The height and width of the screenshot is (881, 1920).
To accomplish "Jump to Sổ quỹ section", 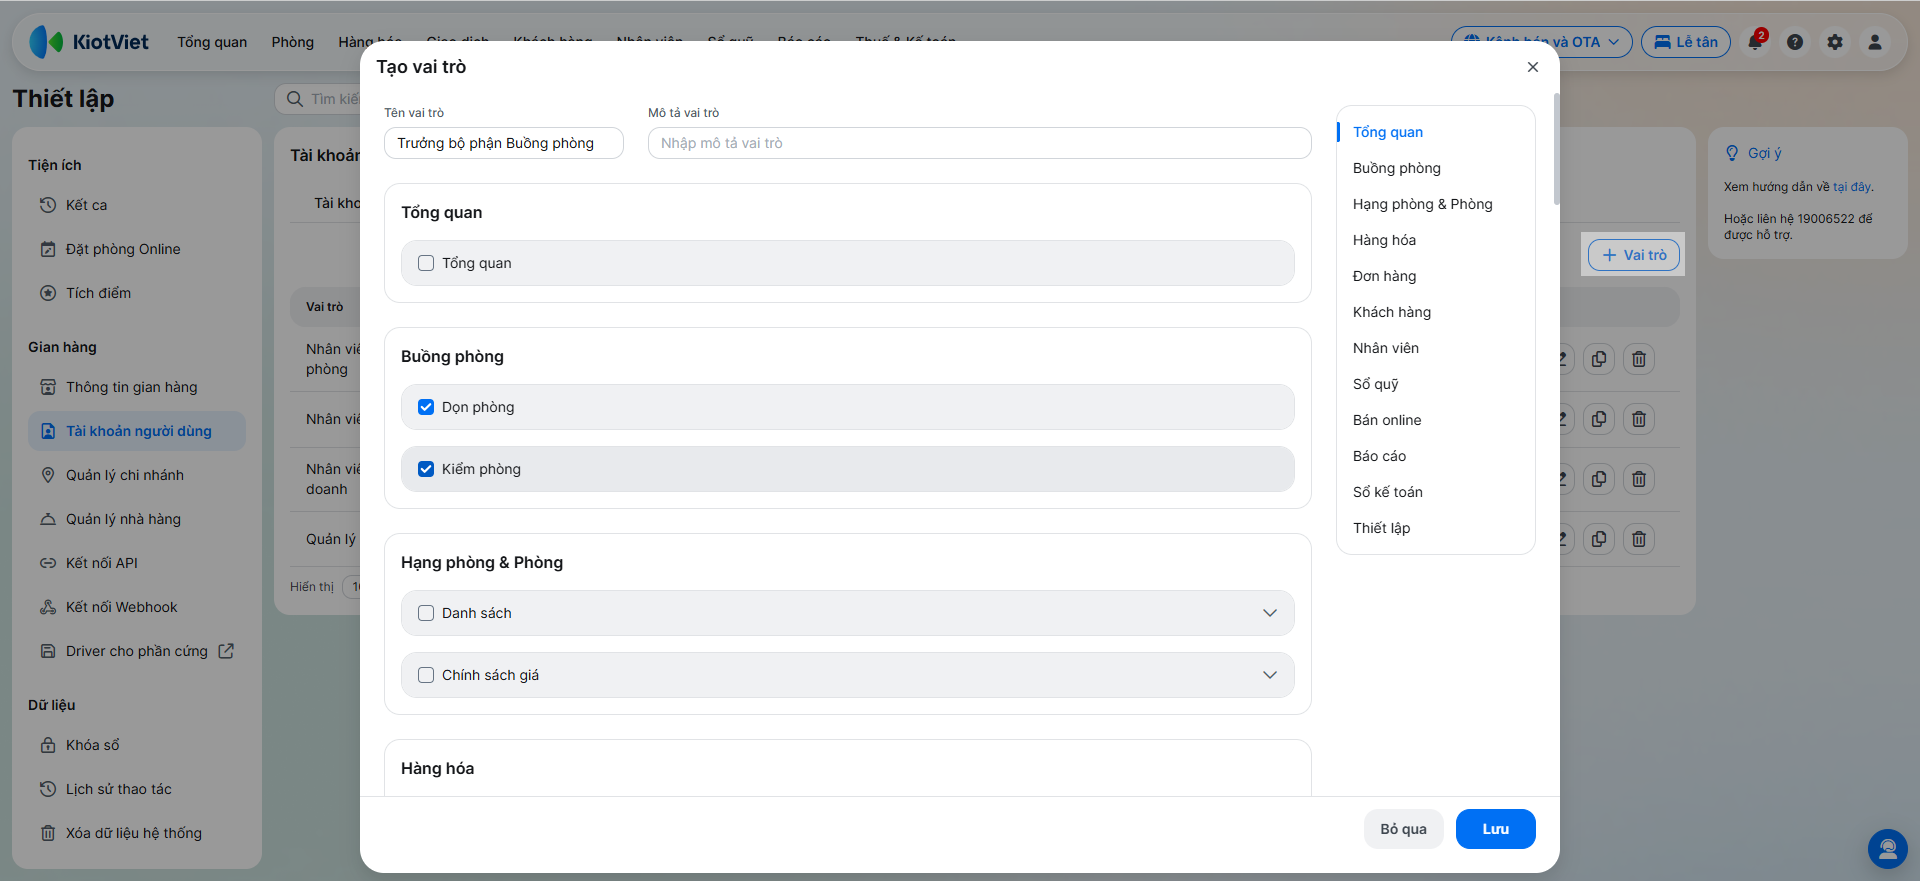I will click(x=1376, y=384).
